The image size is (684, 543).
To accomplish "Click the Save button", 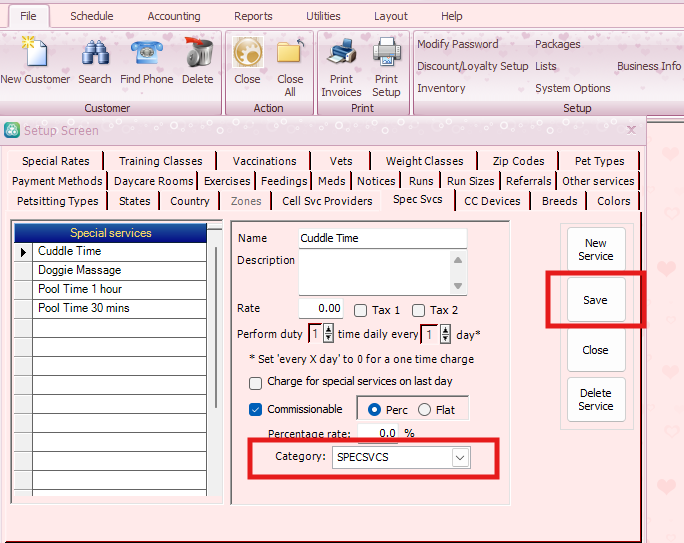I will point(595,300).
